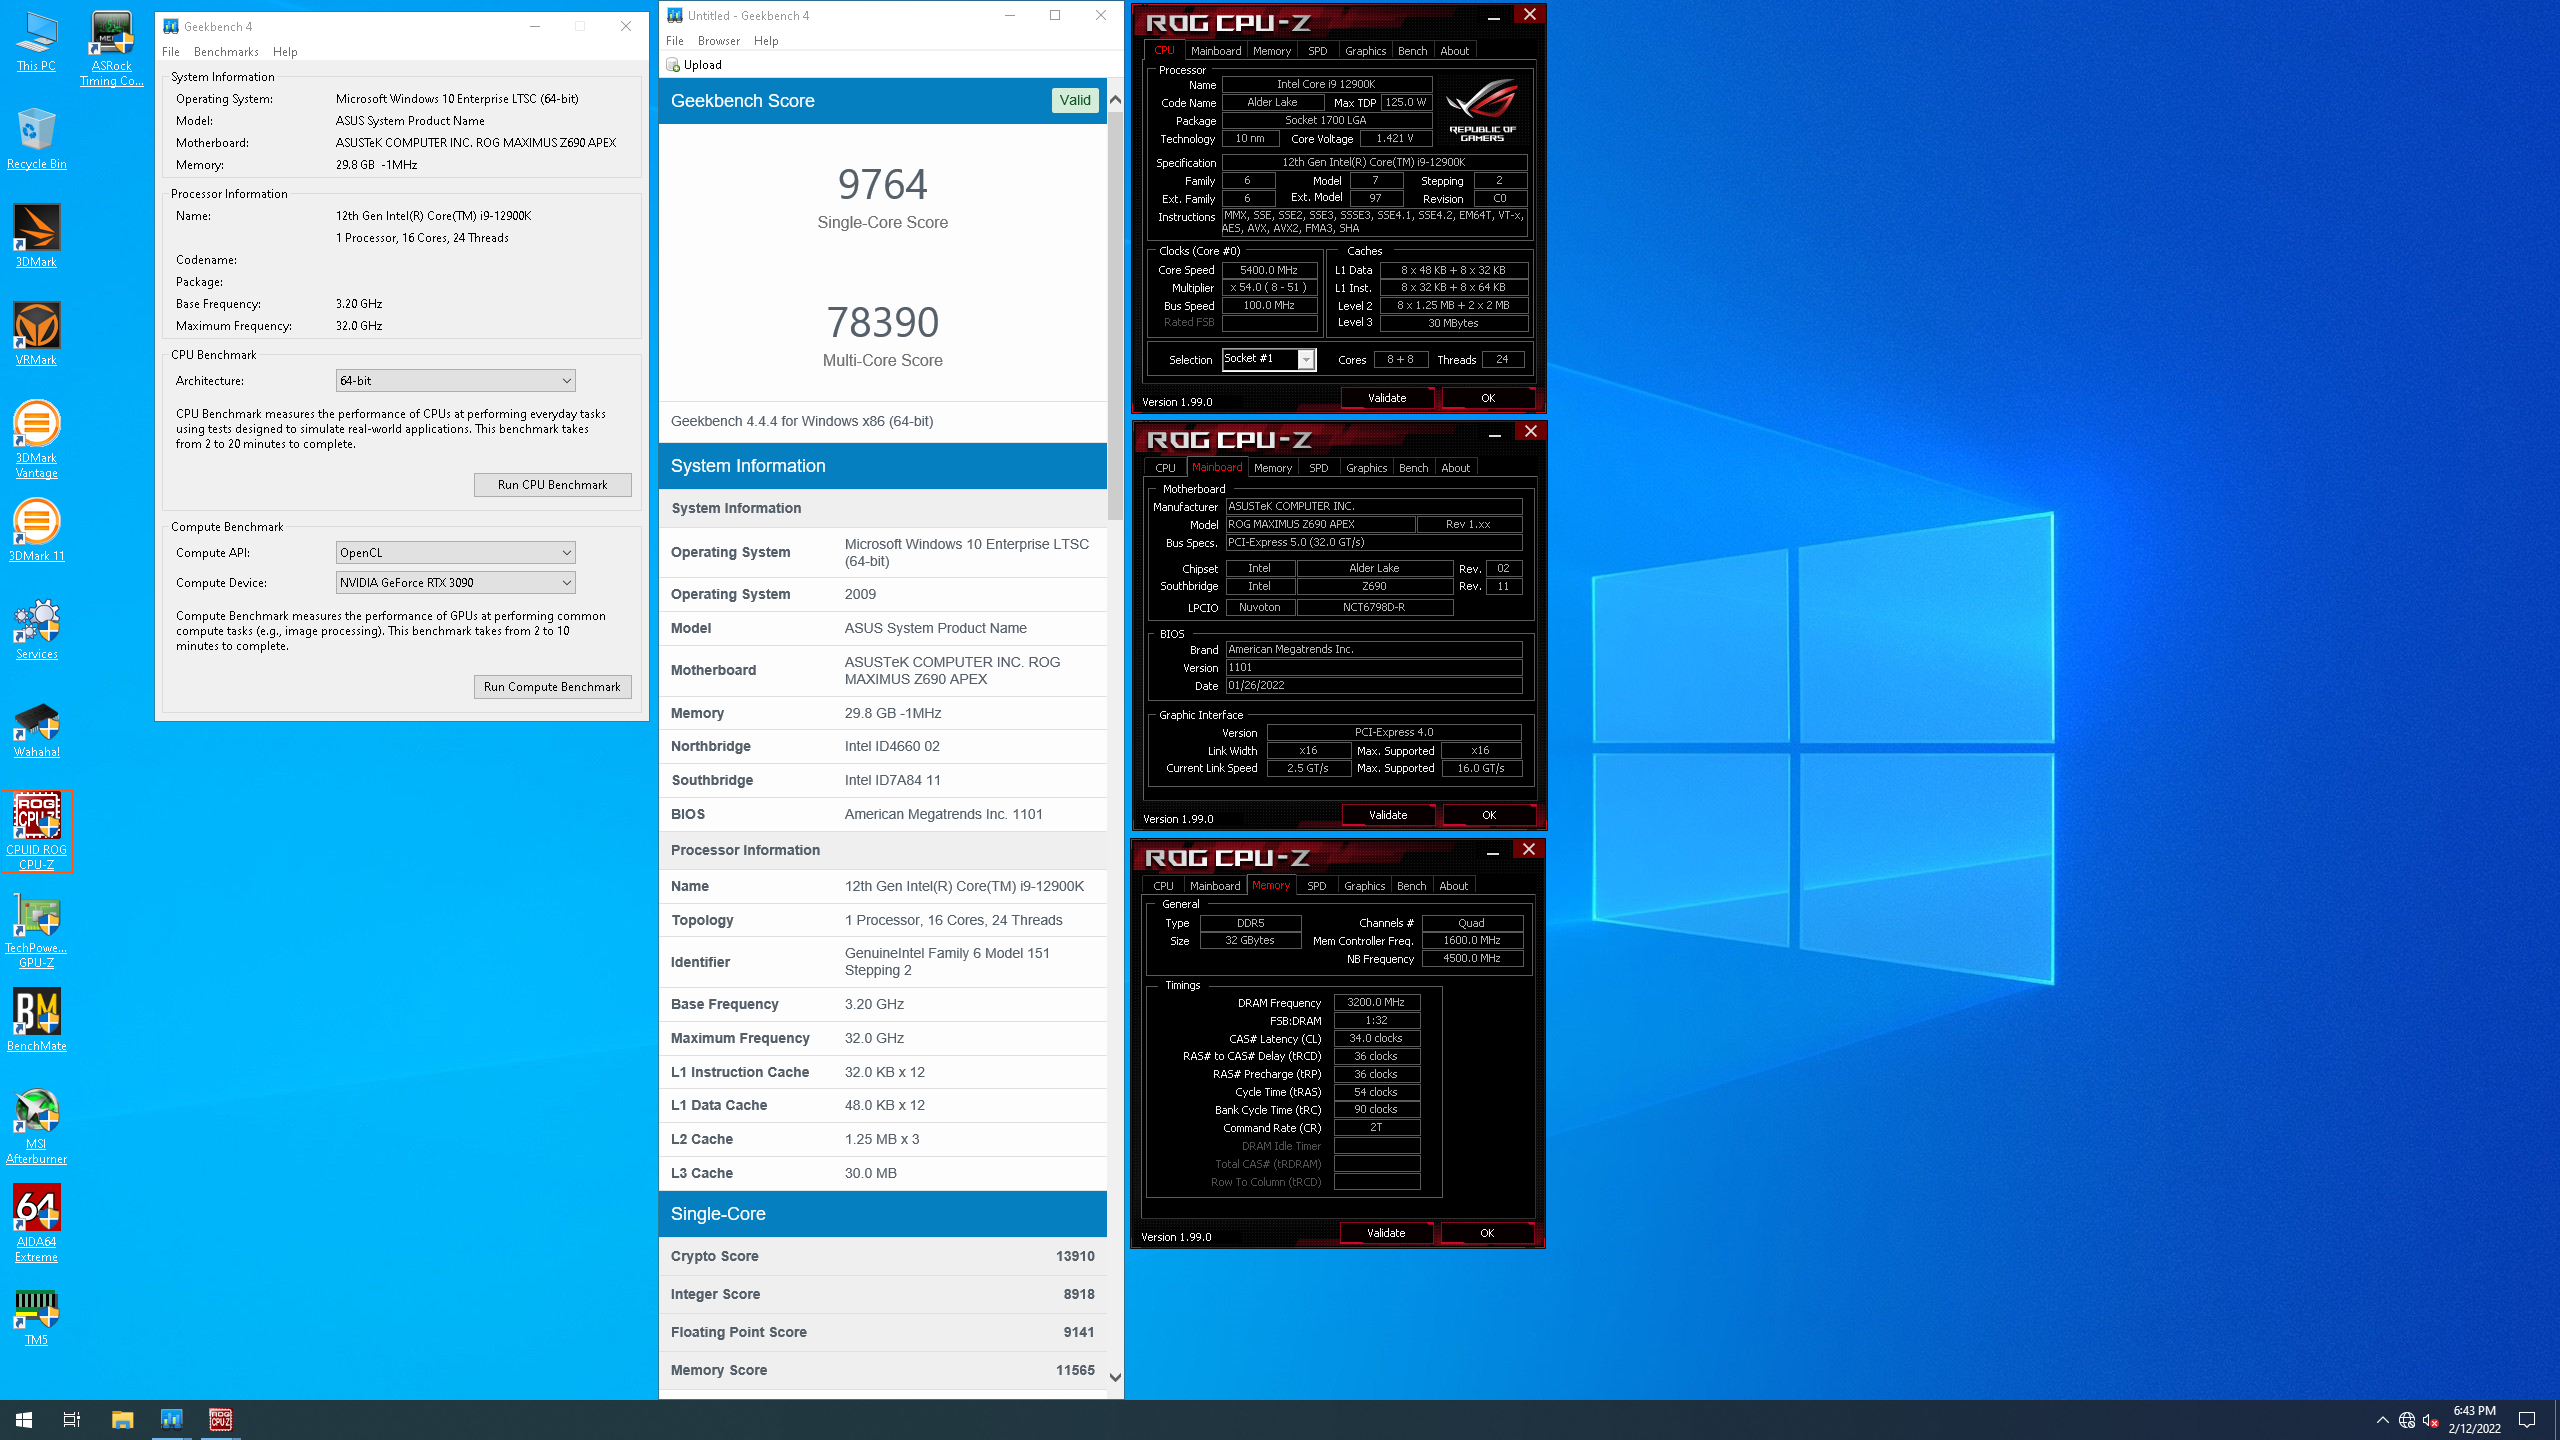Screen dimensions: 2560x1440
Task: Open This PC desktop icon
Action: tap(36, 42)
